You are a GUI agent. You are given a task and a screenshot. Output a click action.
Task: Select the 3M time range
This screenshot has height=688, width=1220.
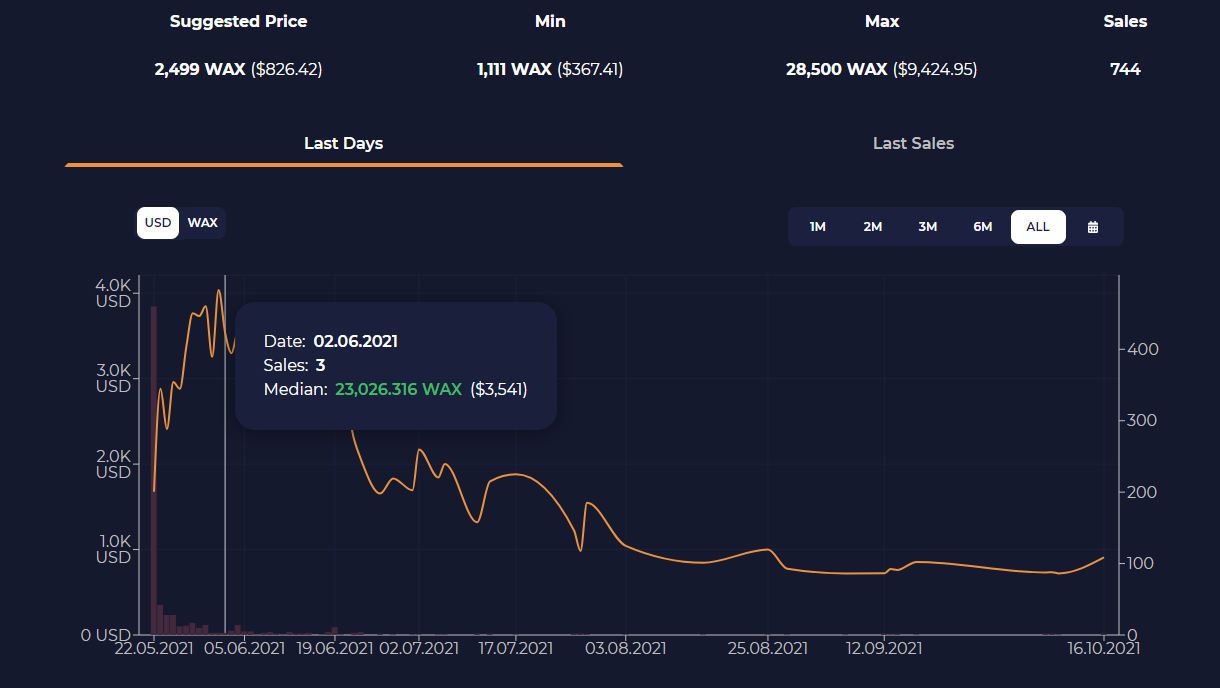[x=928, y=227]
